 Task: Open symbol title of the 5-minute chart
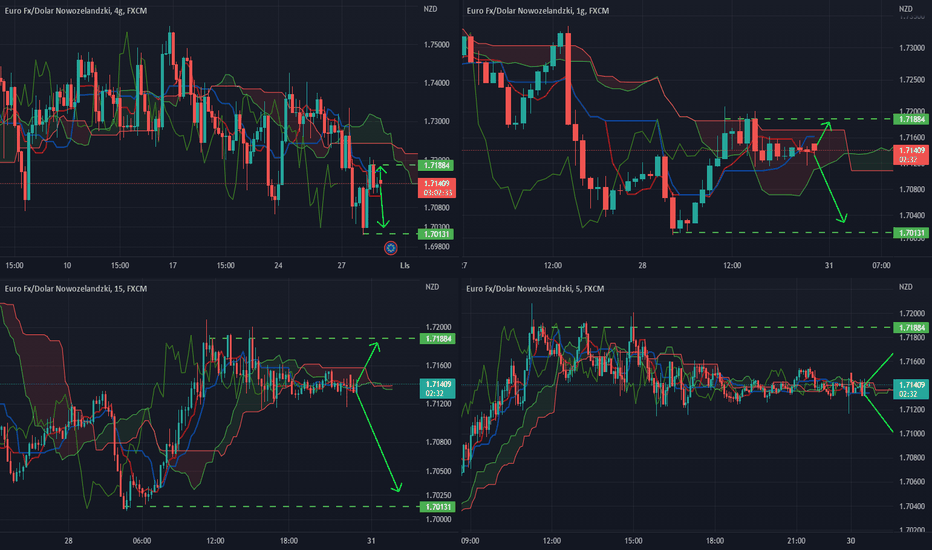tap(535, 288)
